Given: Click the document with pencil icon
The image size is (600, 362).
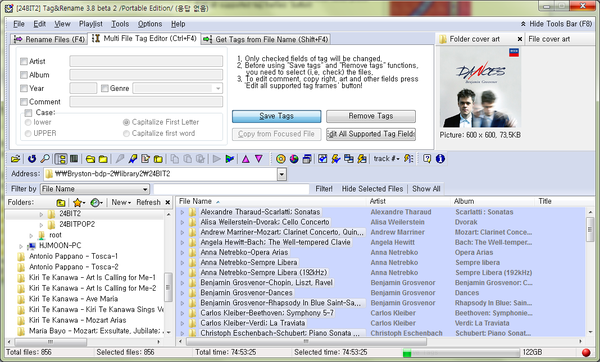Looking at the screenshot, I should pos(145,159).
